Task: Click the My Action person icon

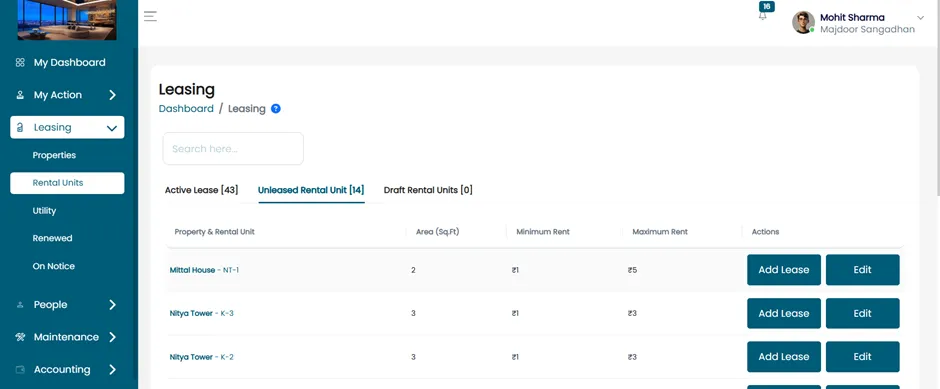Action: [x=20, y=95]
